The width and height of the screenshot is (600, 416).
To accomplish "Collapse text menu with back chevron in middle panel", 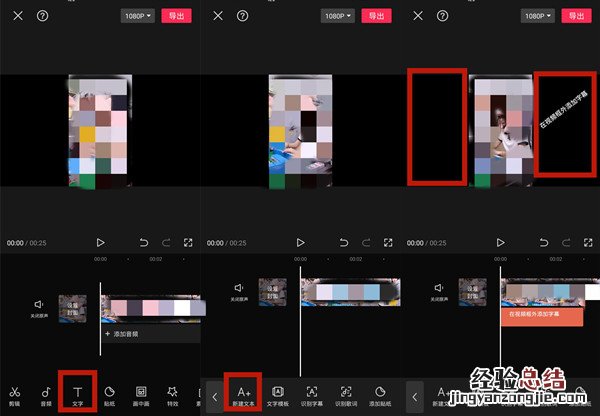I will click(x=214, y=397).
